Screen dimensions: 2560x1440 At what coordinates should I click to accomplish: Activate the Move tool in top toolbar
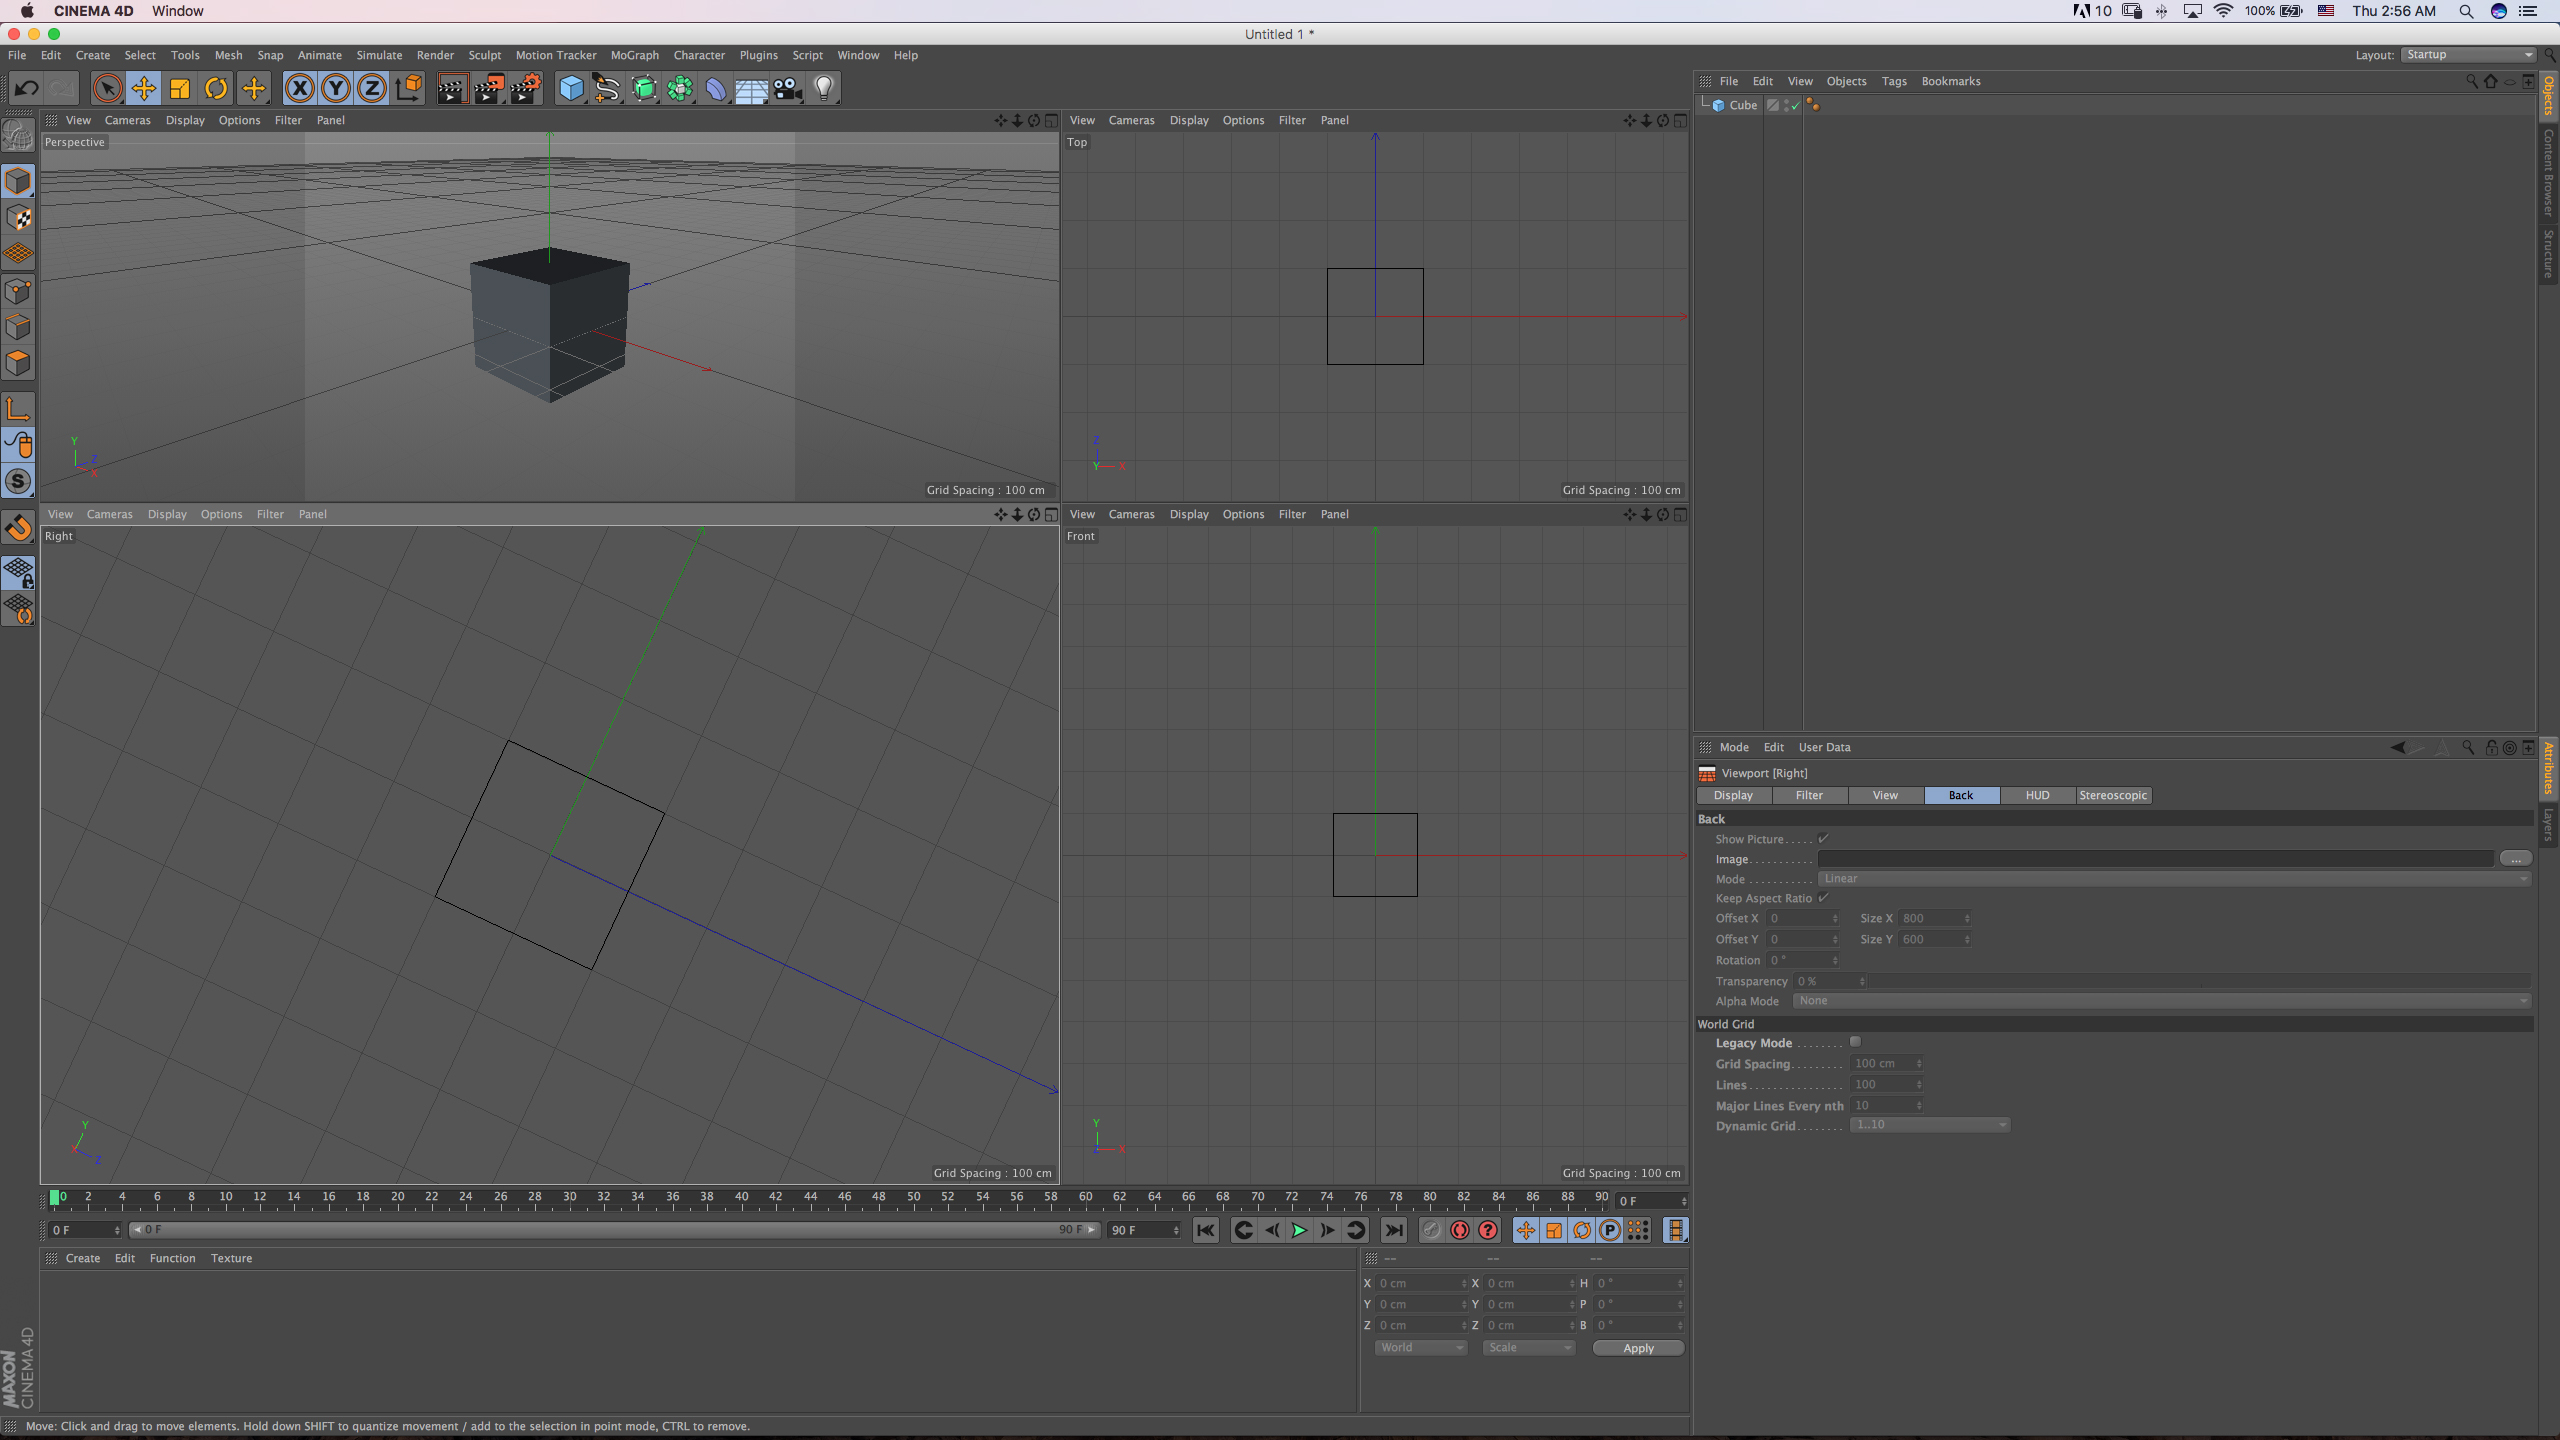coord(144,88)
